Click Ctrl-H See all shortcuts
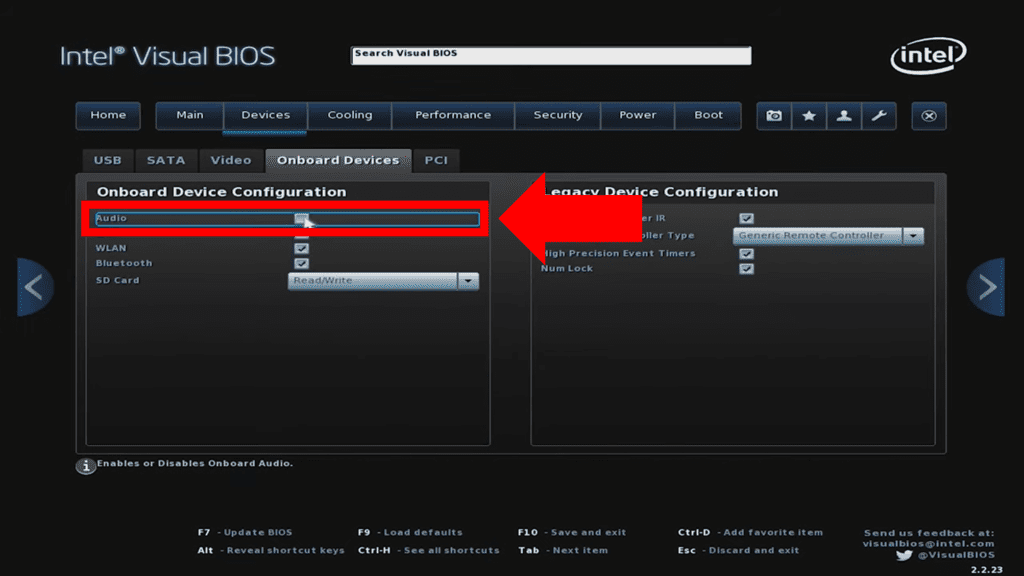Viewport: 1024px width, 576px height. 428,551
